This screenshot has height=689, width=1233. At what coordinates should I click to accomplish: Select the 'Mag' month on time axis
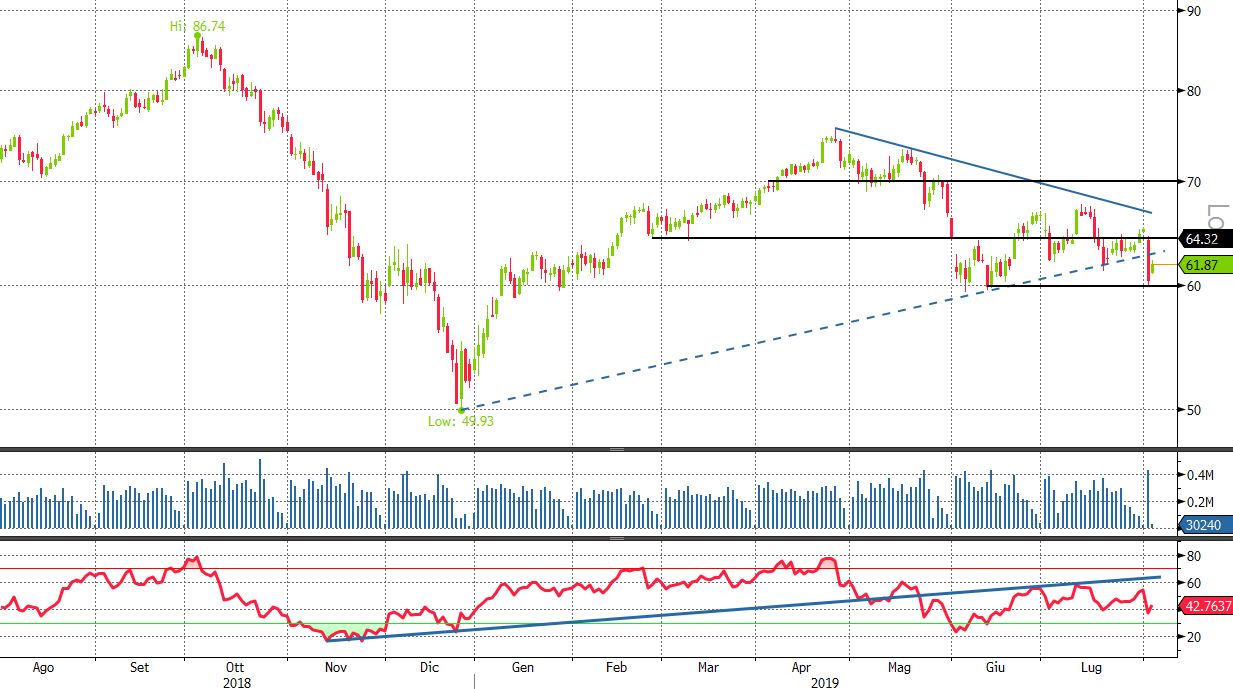coord(898,666)
